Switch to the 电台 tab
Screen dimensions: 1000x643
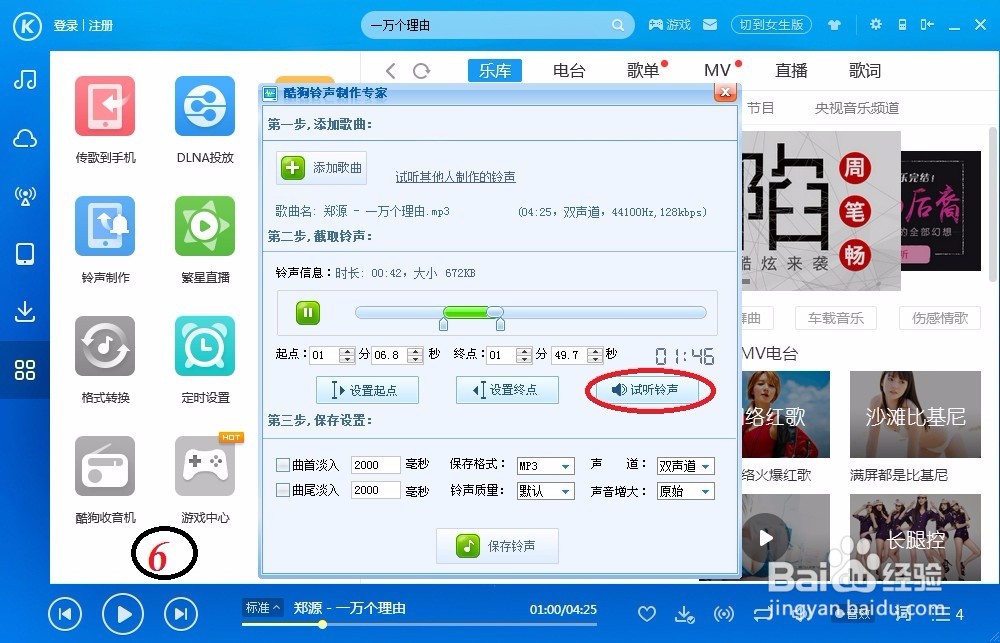point(569,70)
